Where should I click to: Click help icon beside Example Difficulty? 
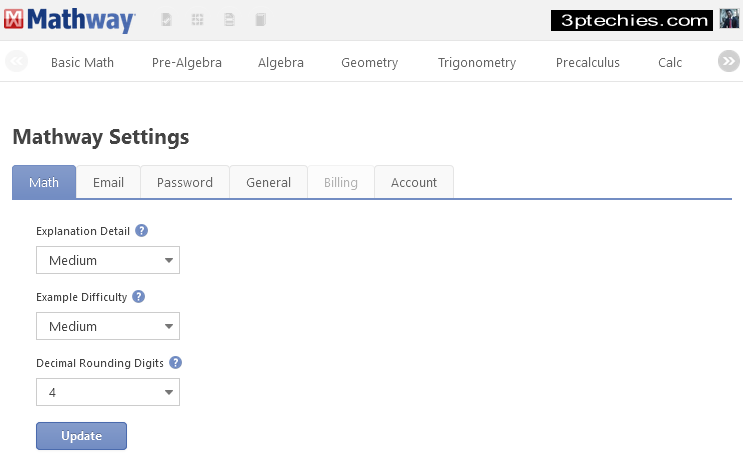[138, 297]
